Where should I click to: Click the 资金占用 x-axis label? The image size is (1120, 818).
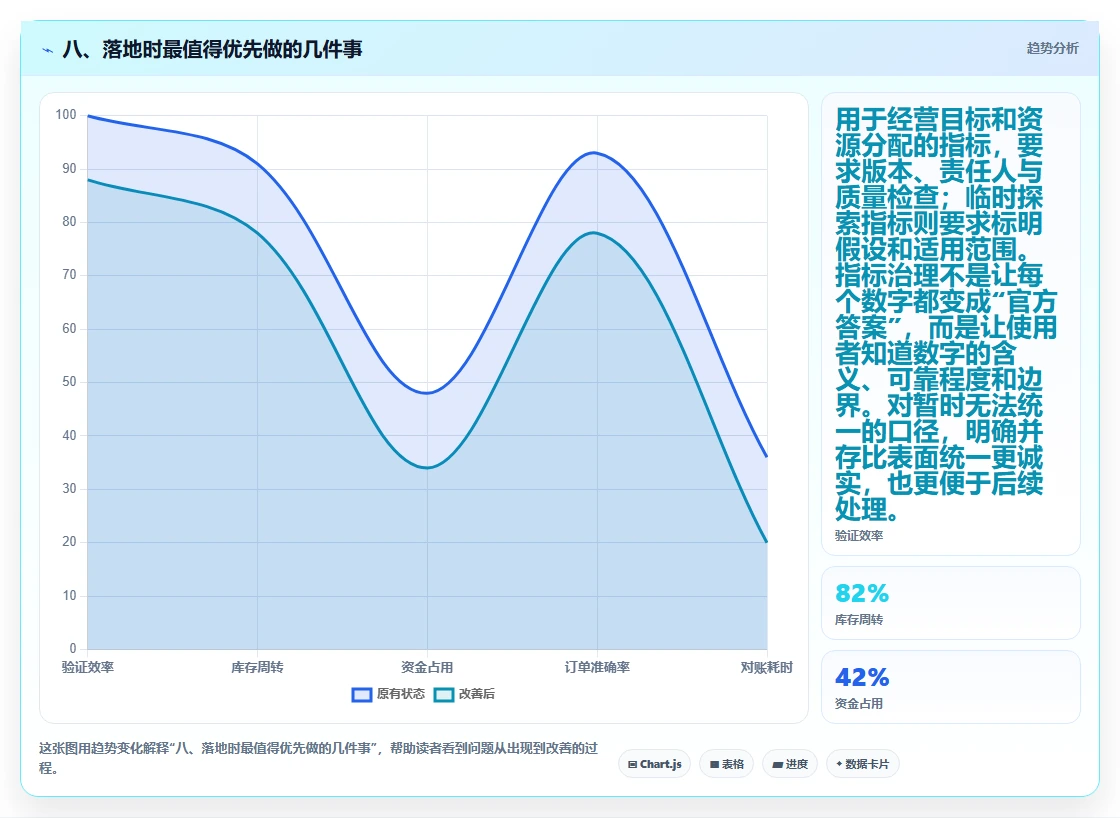(427, 667)
